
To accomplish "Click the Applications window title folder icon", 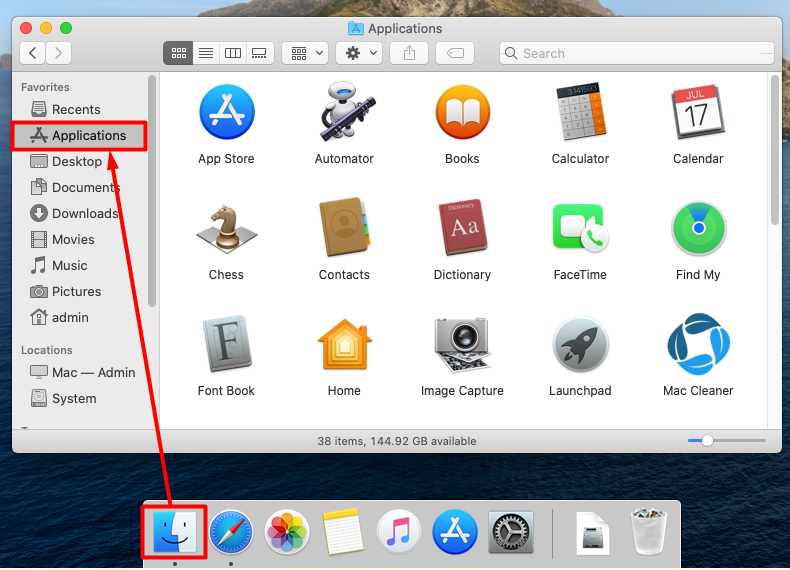I will coord(356,28).
